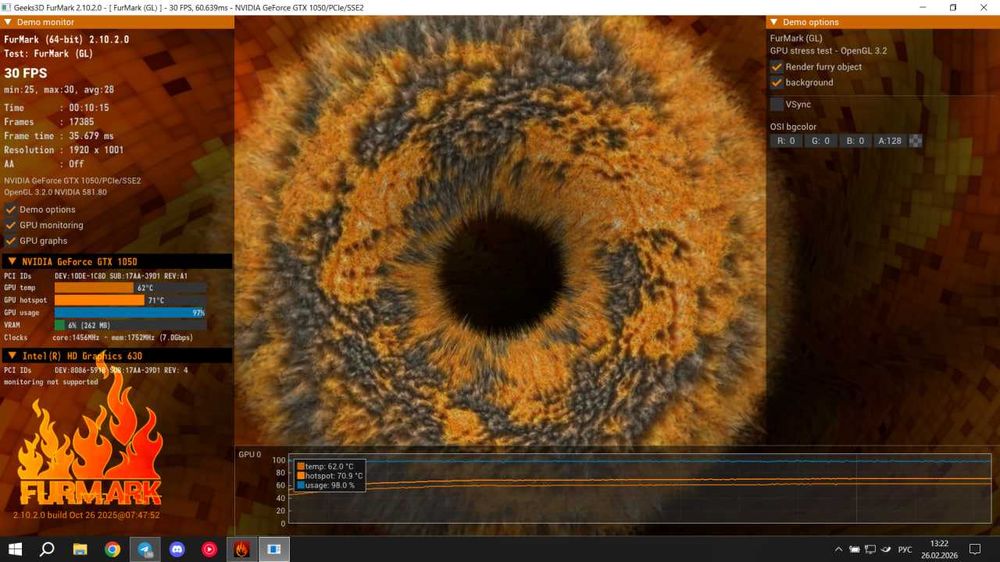Click the temperature graph plot area
This screenshot has height=562, width=1000.
click(640, 489)
